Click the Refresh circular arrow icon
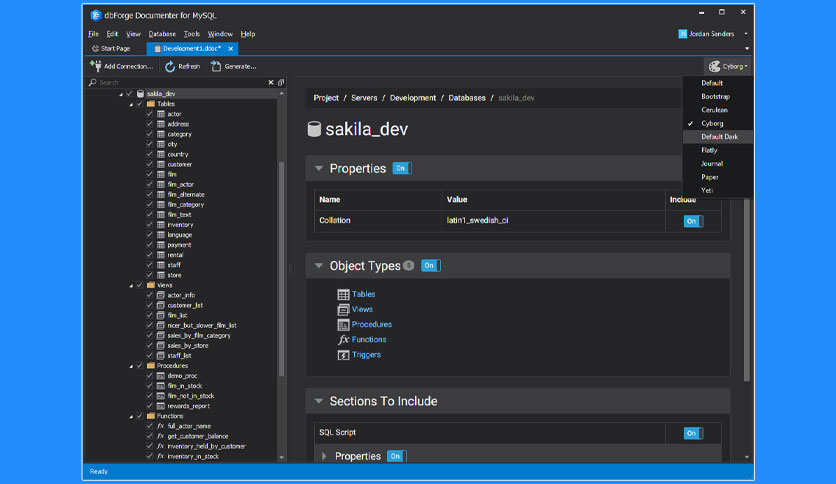The width and height of the screenshot is (836, 484). (170, 66)
